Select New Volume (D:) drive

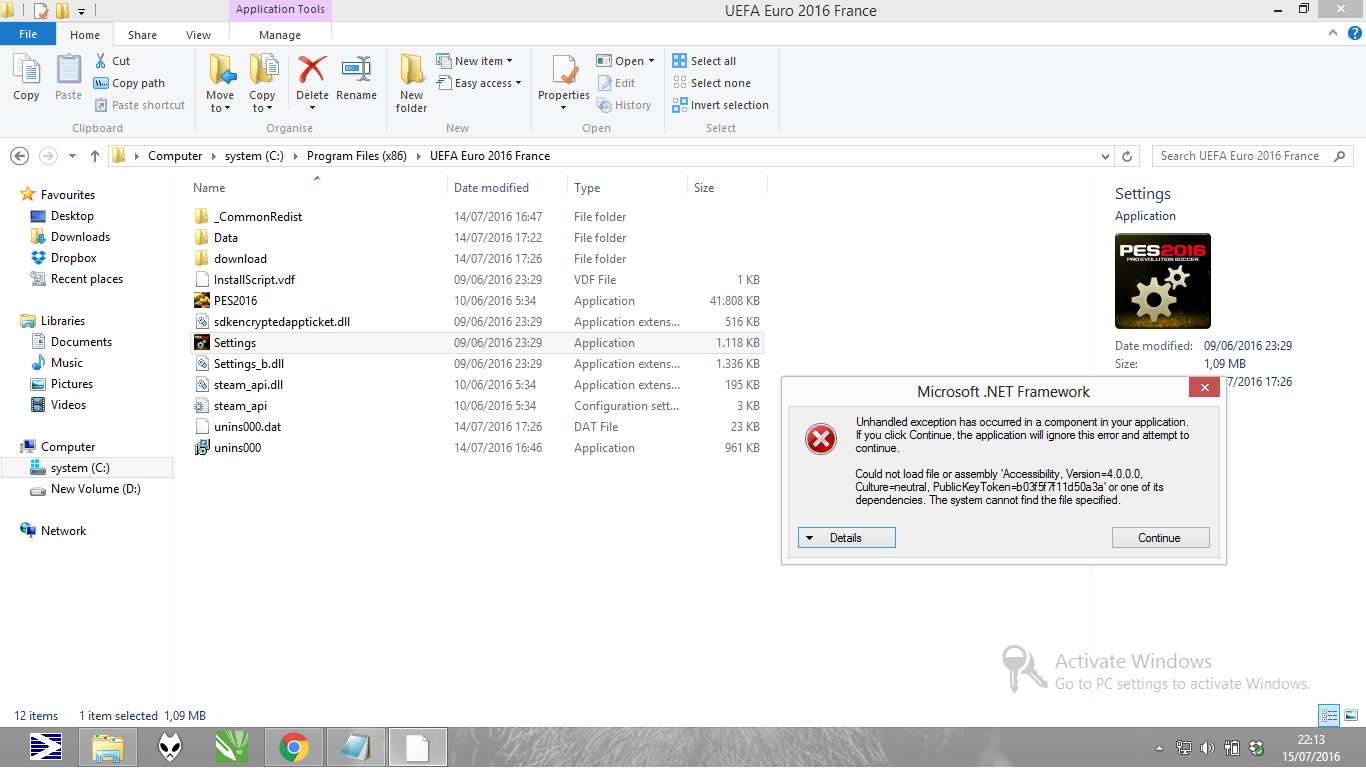(95, 489)
